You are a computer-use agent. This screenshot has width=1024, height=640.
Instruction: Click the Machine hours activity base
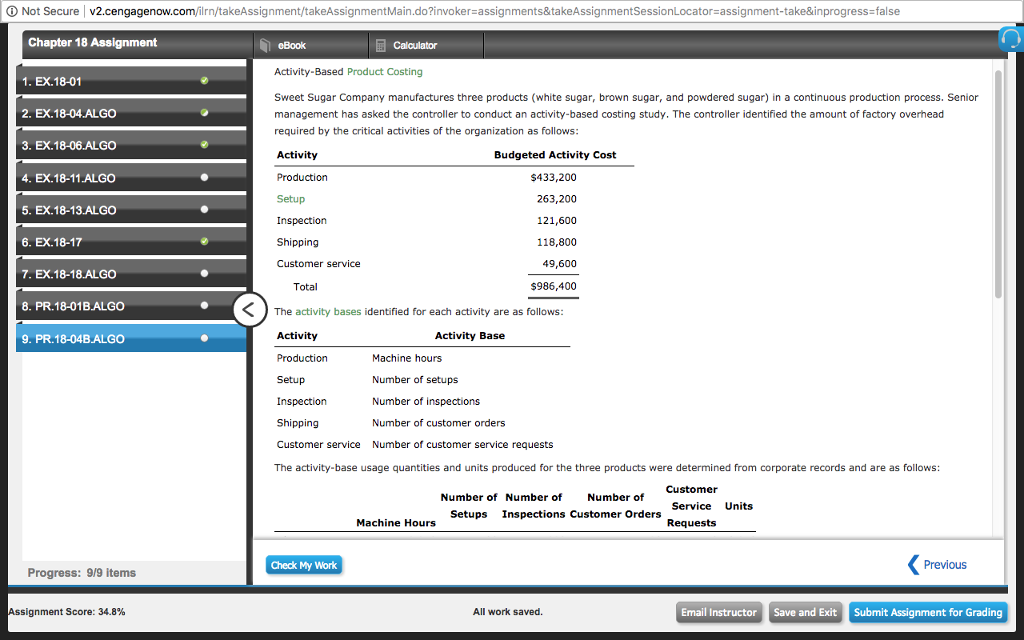407,358
